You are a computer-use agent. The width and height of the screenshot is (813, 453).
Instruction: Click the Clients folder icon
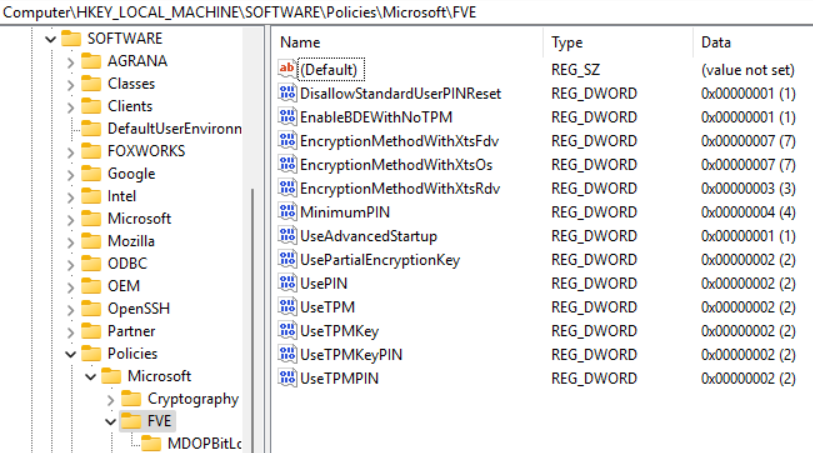pyautogui.click(x=91, y=106)
